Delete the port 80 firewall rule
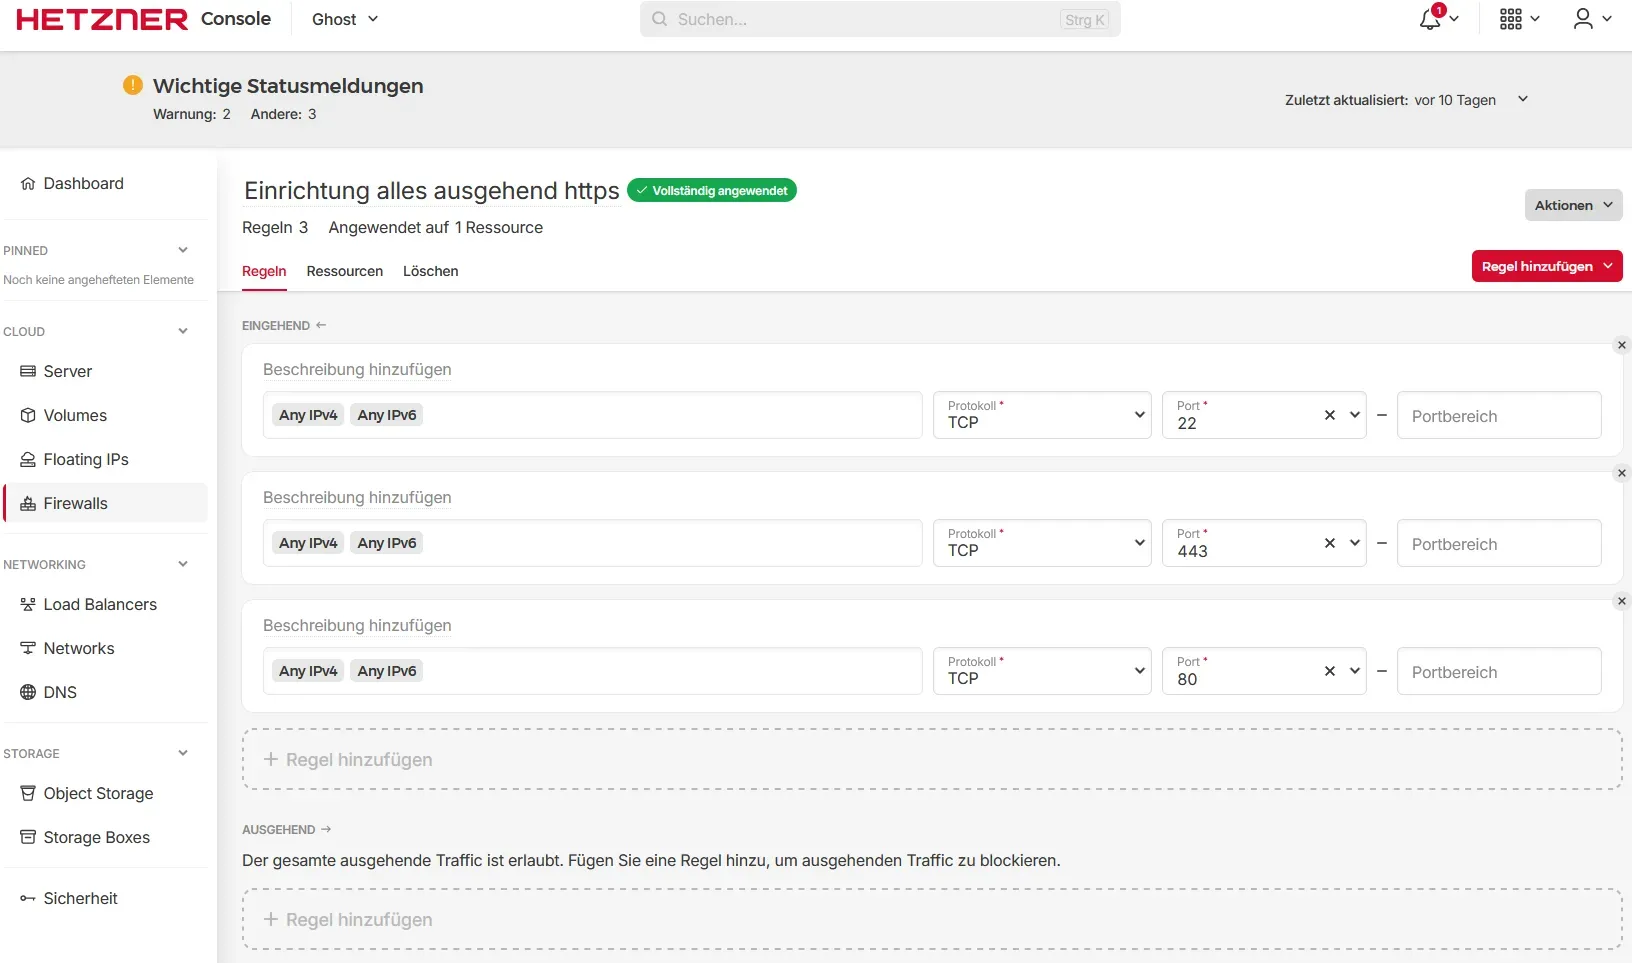This screenshot has width=1632, height=963. (x=1621, y=601)
